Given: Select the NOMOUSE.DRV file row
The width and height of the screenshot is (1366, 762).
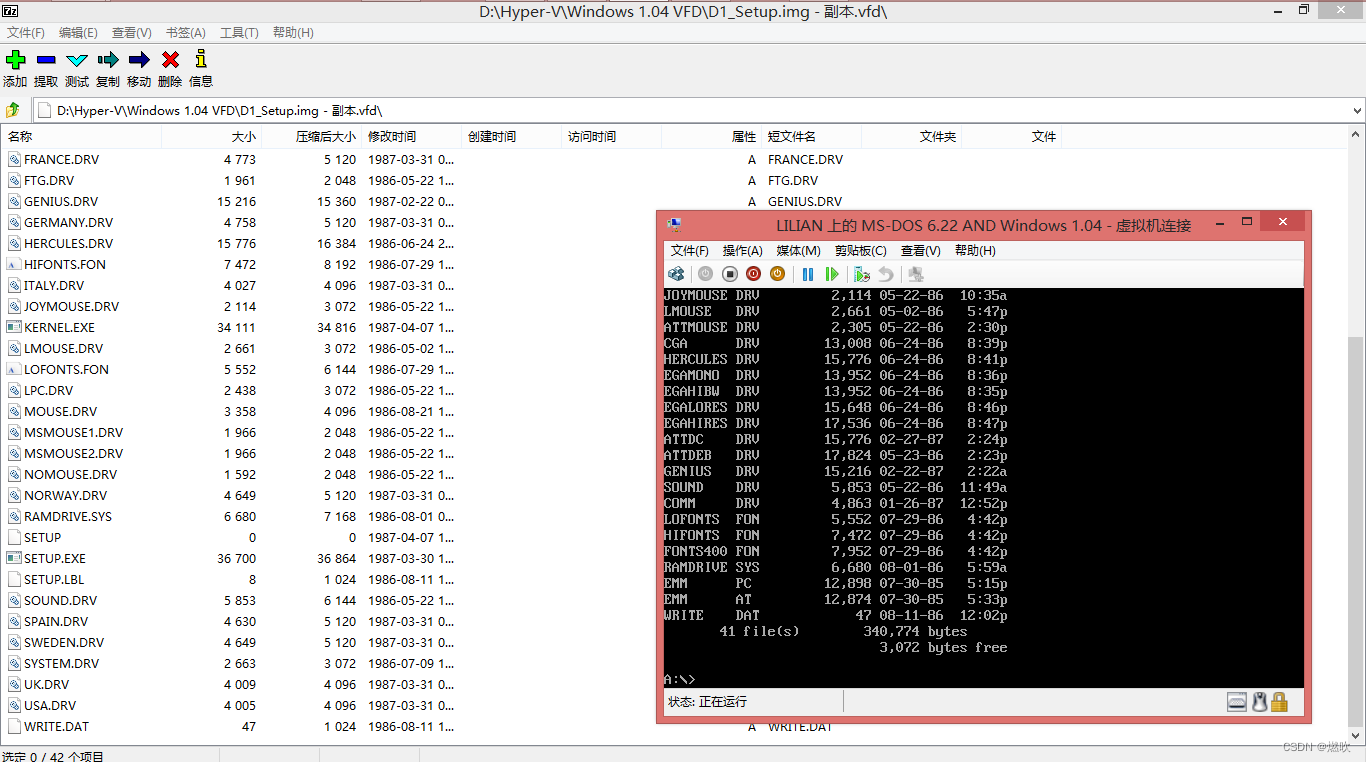Looking at the screenshot, I should pos(330,474).
